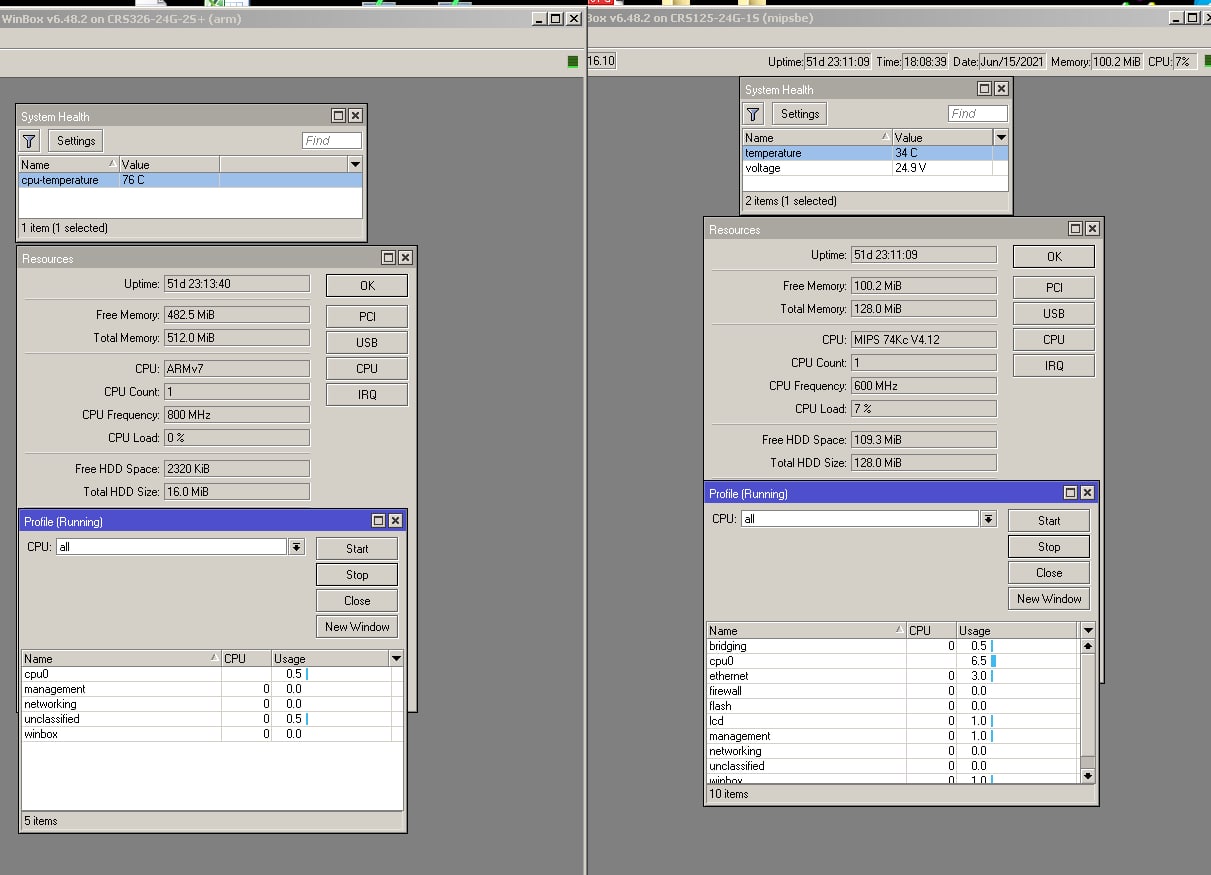Open Settings in left System Health window
1211x875 pixels.
point(76,141)
